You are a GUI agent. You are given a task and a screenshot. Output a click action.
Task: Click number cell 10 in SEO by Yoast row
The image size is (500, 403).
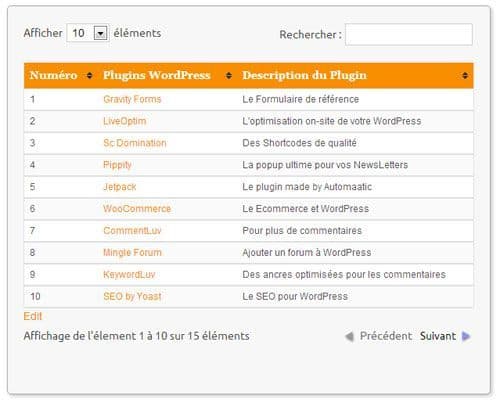(35, 296)
